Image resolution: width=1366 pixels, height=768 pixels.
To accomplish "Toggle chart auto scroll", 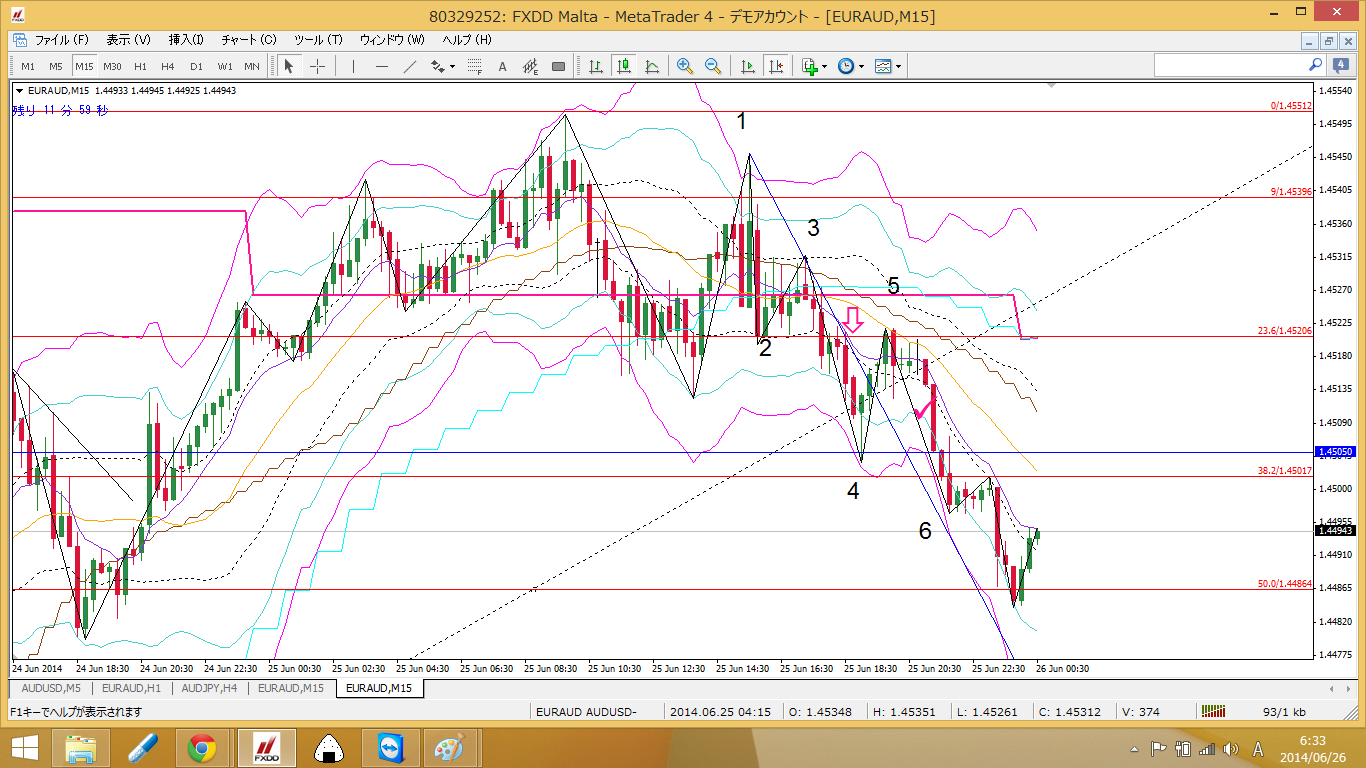I will pos(747,66).
